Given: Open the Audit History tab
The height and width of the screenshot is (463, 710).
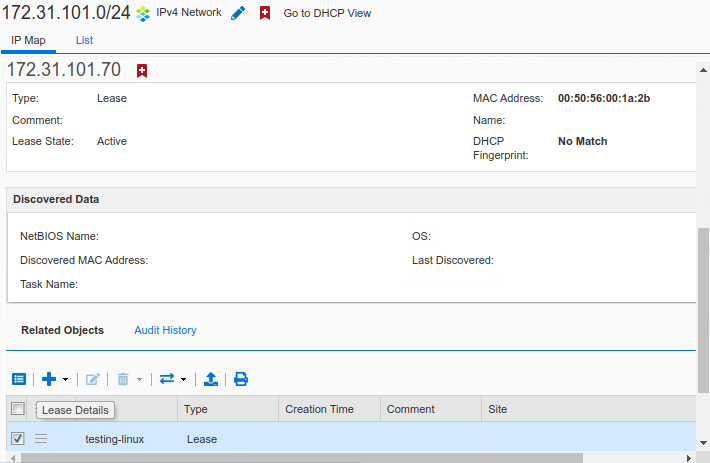Looking at the screenshot, I should coord(165,330).
